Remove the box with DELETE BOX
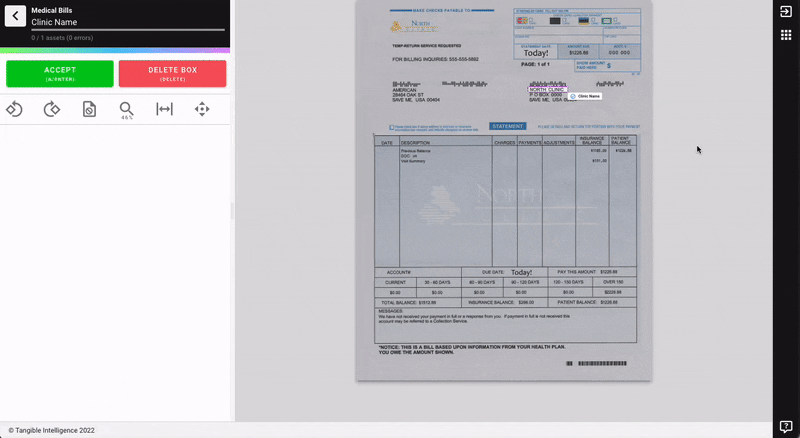800x438 pixels. (172, 74)
